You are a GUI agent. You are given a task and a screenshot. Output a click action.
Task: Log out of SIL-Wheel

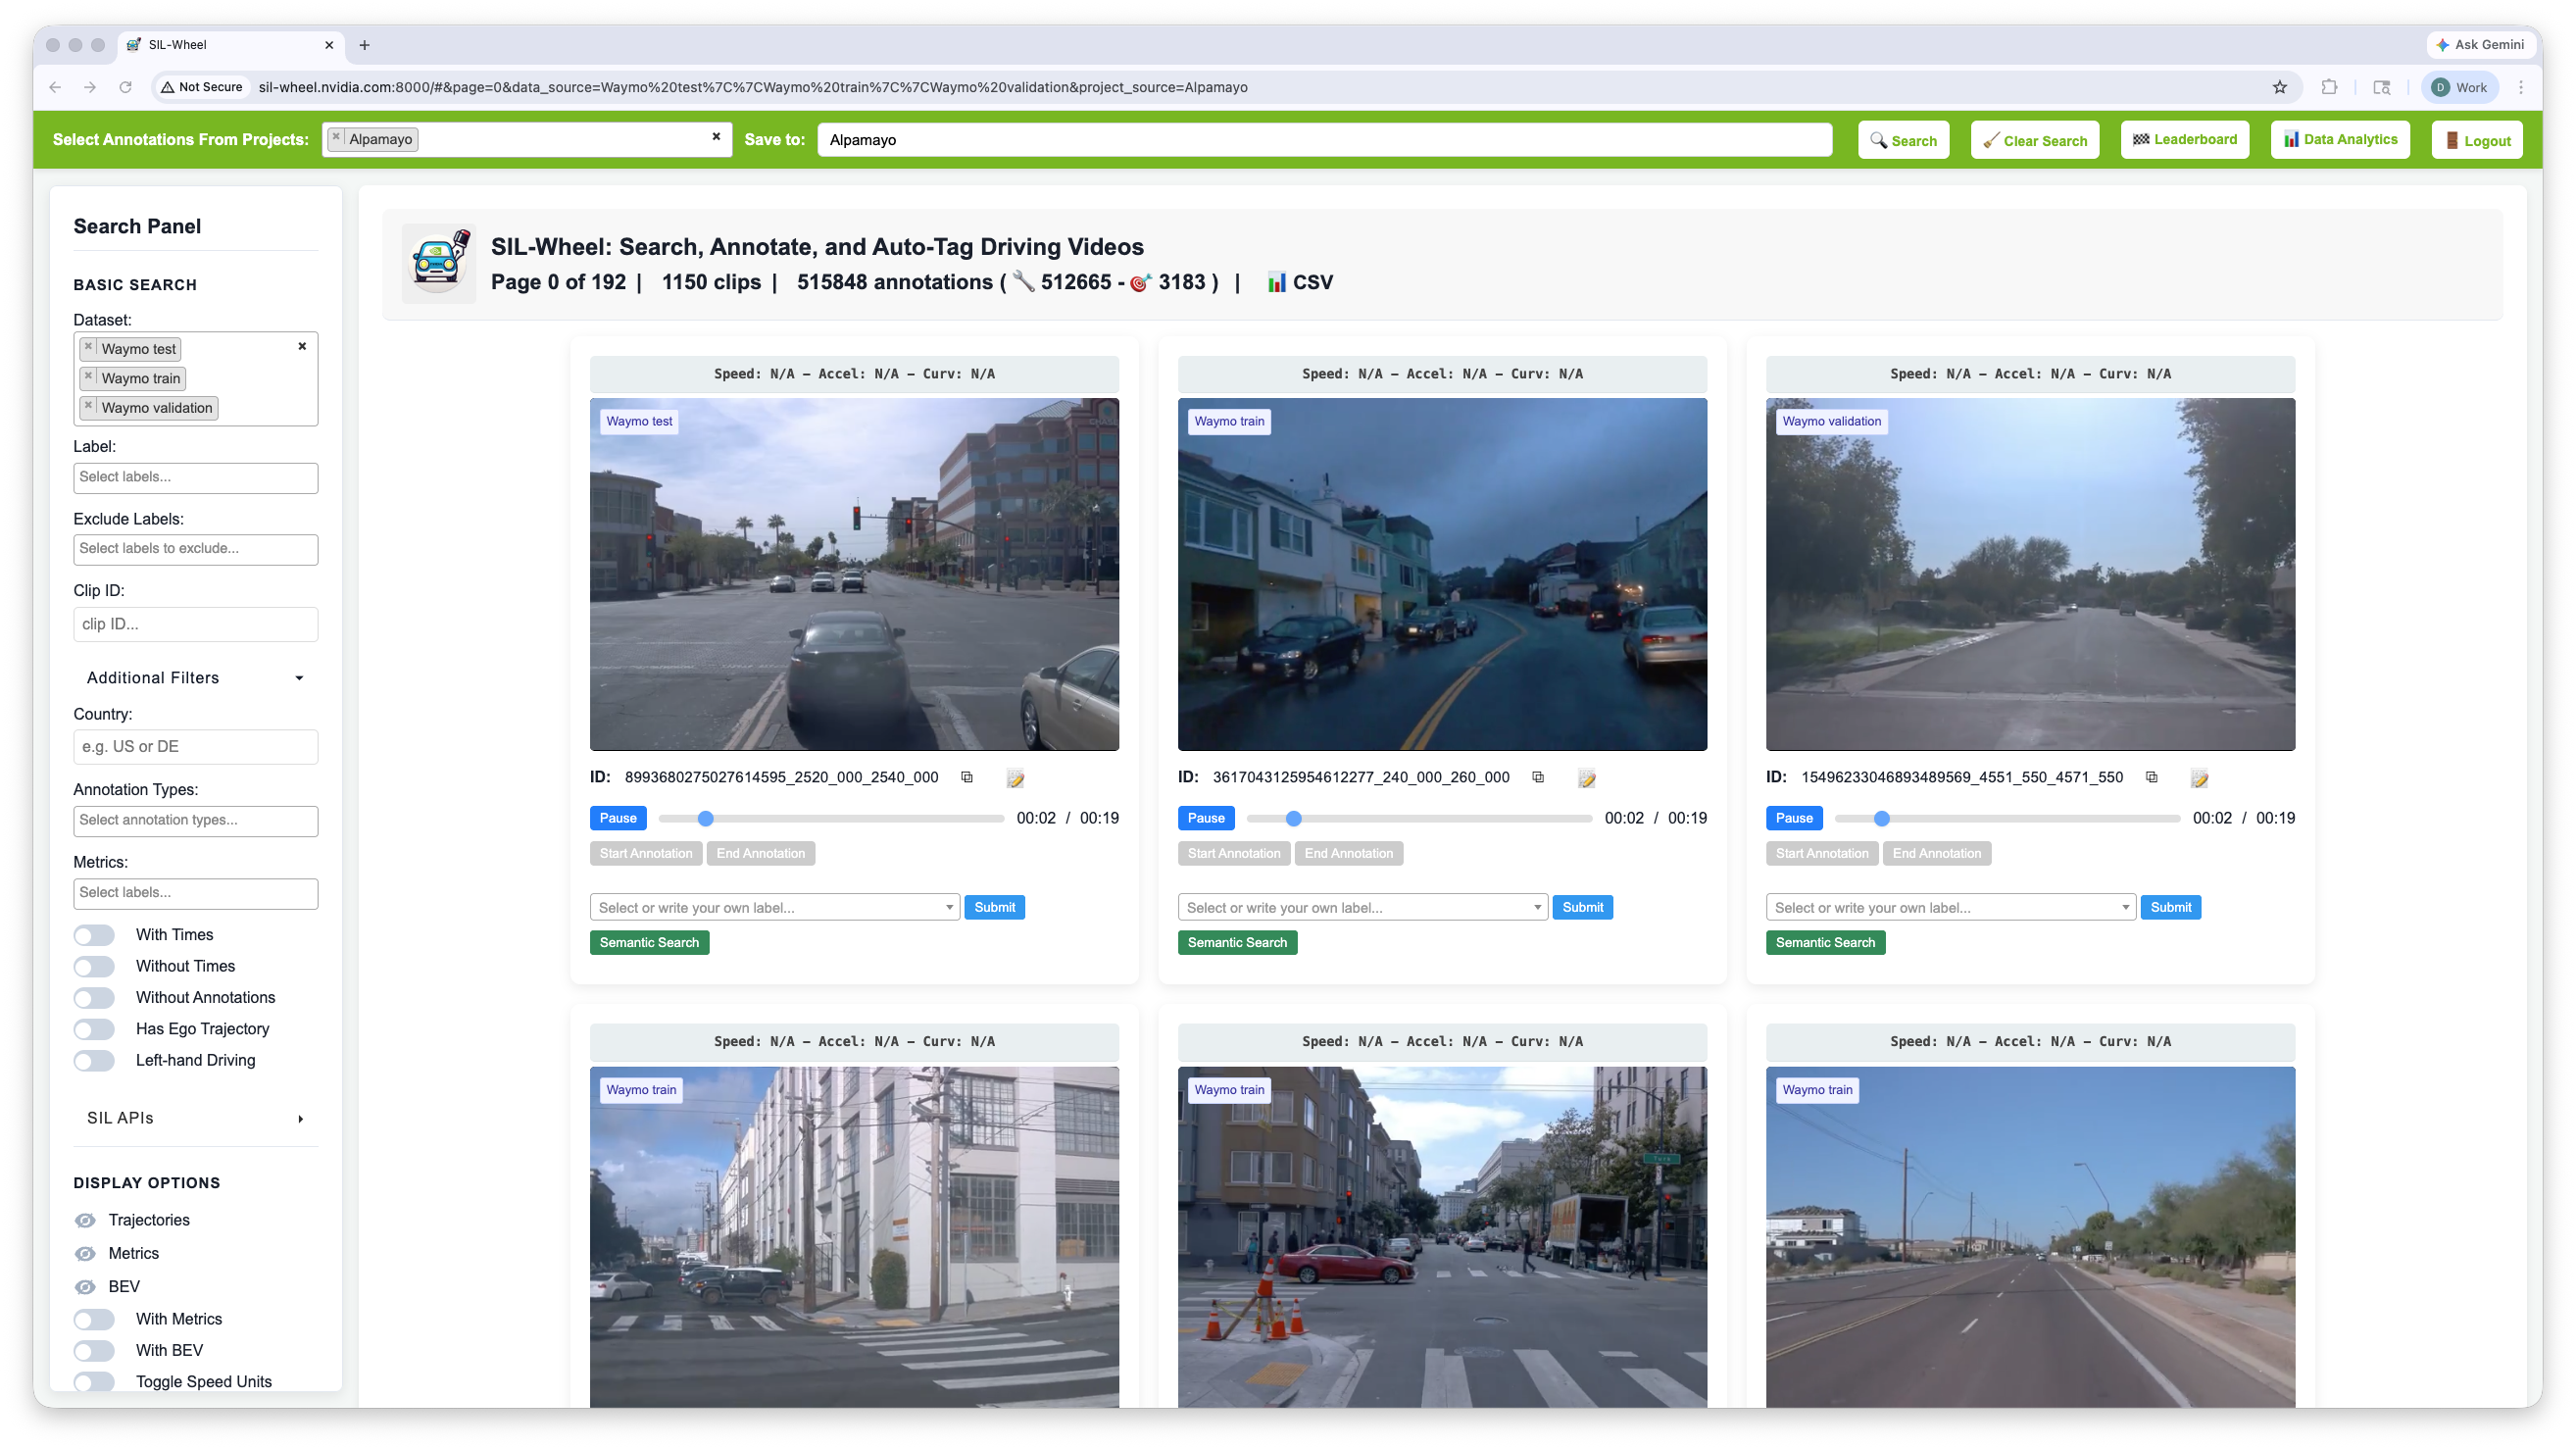[2477, 140]
